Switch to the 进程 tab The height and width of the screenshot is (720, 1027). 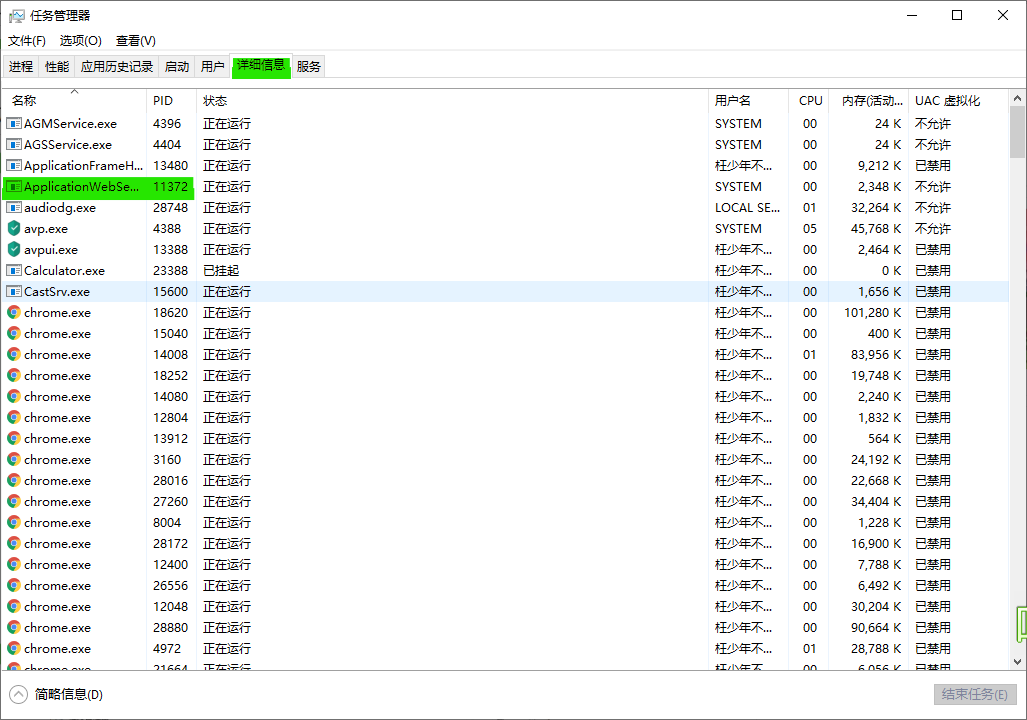21,66
